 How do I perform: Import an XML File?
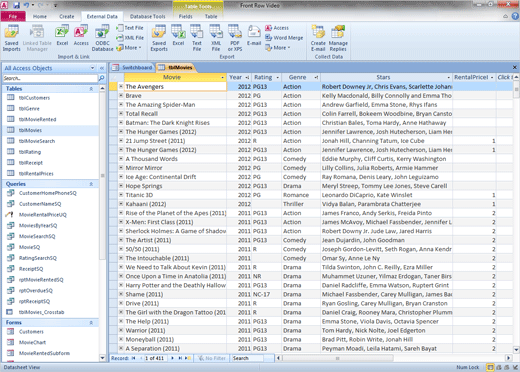[130, 38]
